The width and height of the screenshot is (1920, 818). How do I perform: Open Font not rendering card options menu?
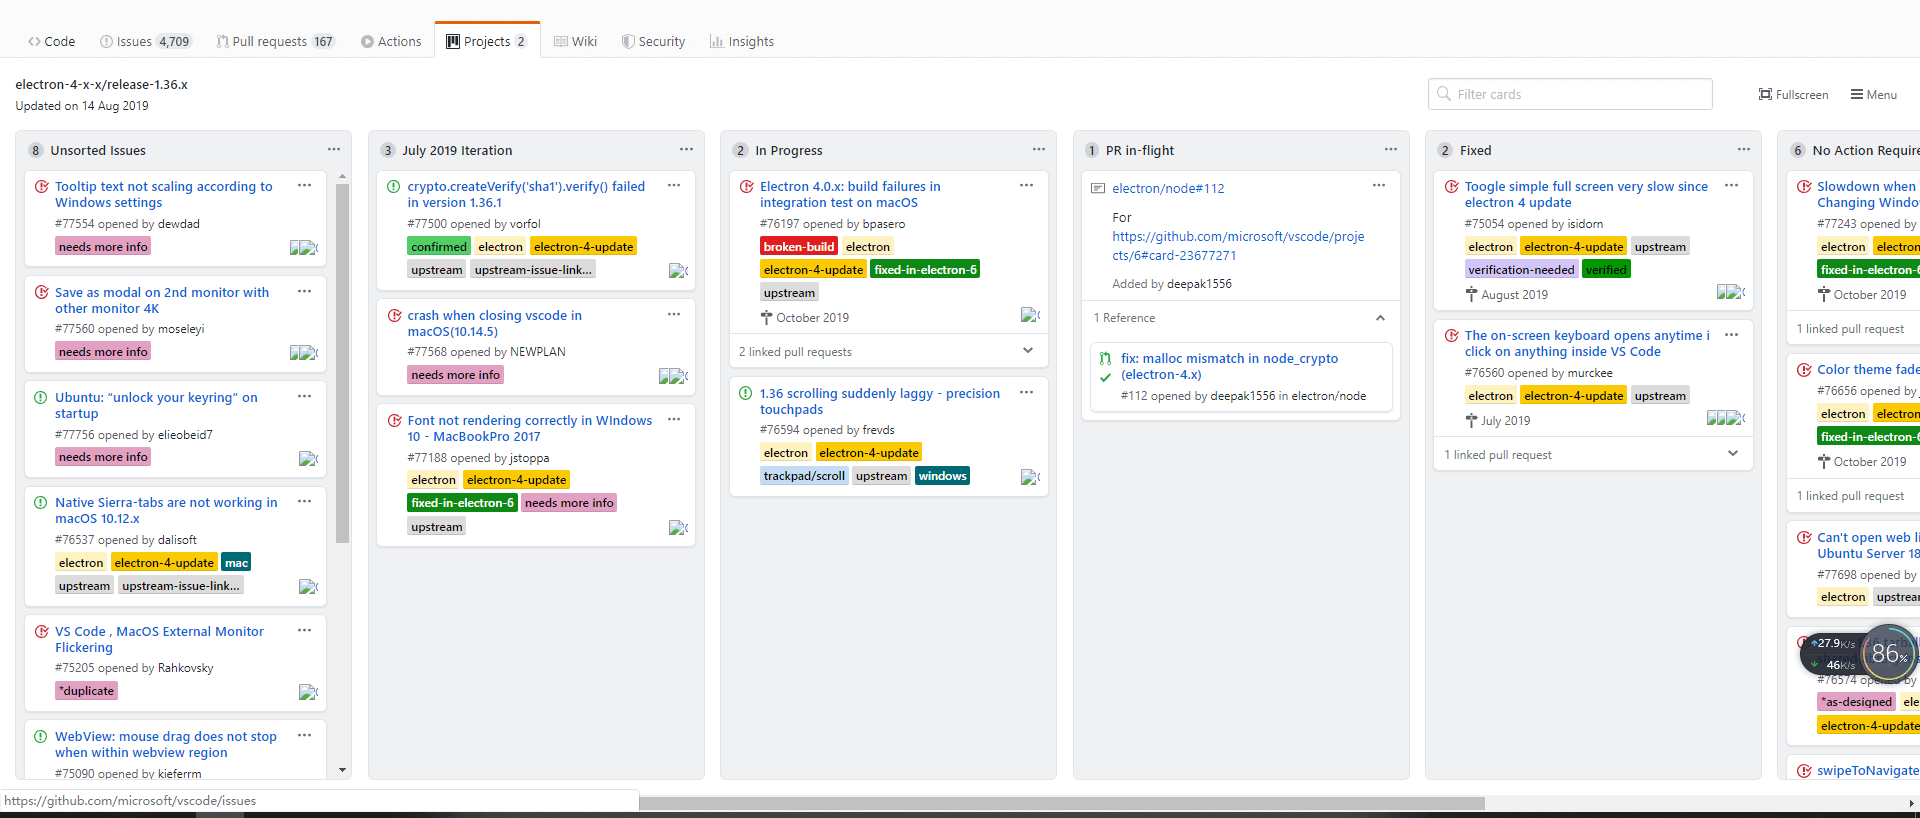coord(674,419)
